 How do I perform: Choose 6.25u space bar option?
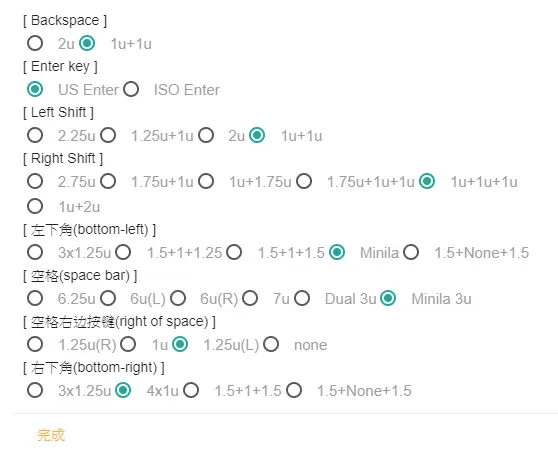(x=35, y=298)
